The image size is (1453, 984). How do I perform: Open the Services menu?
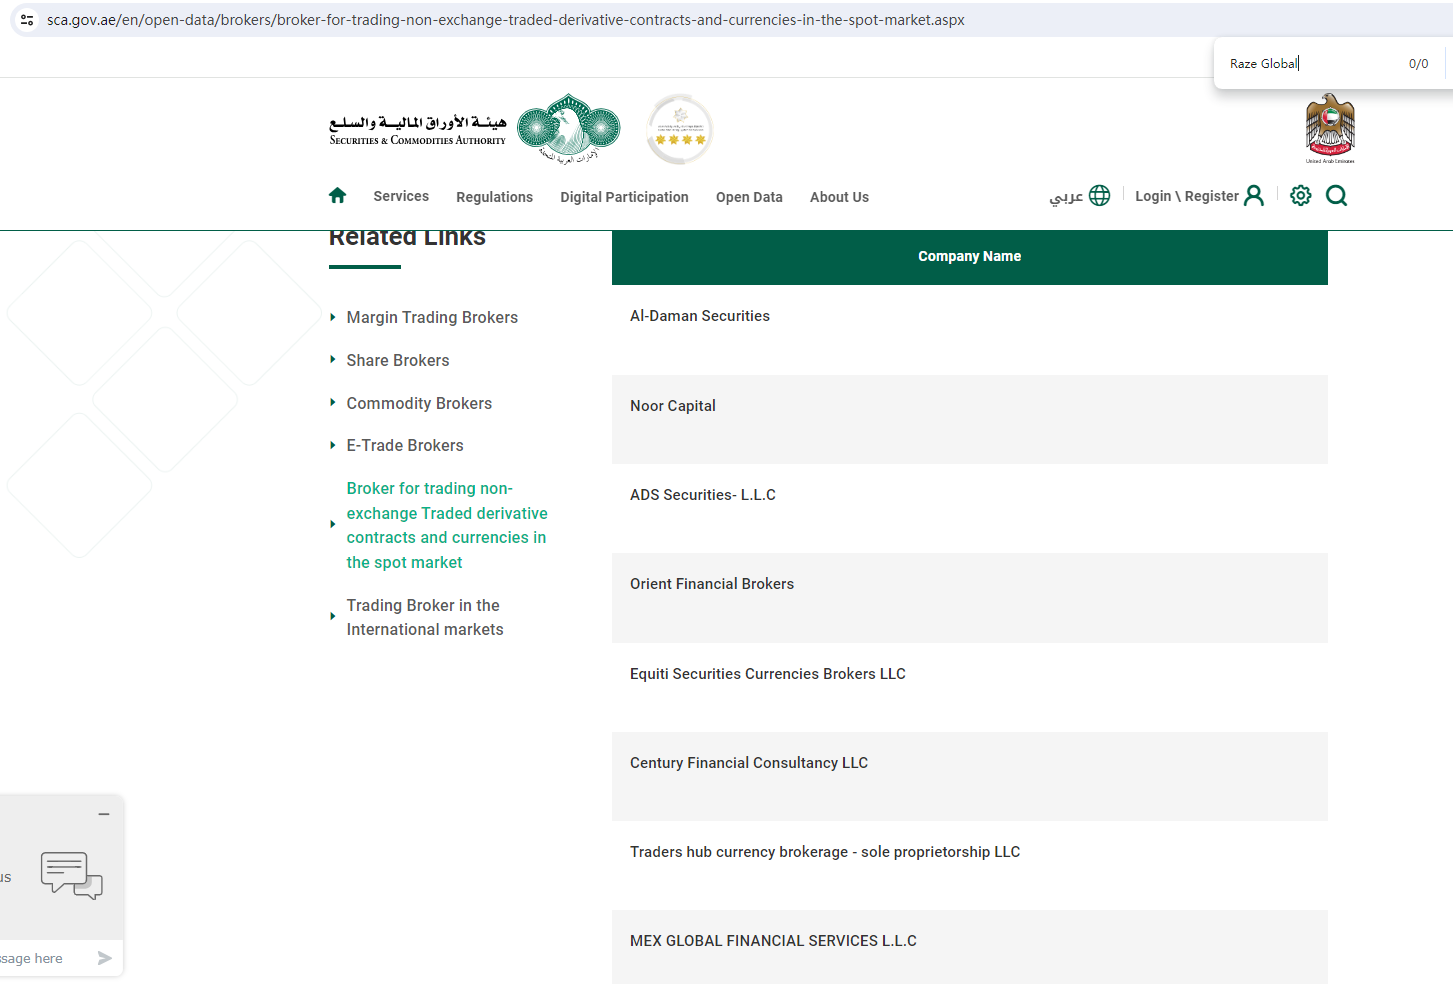(401, 196)
